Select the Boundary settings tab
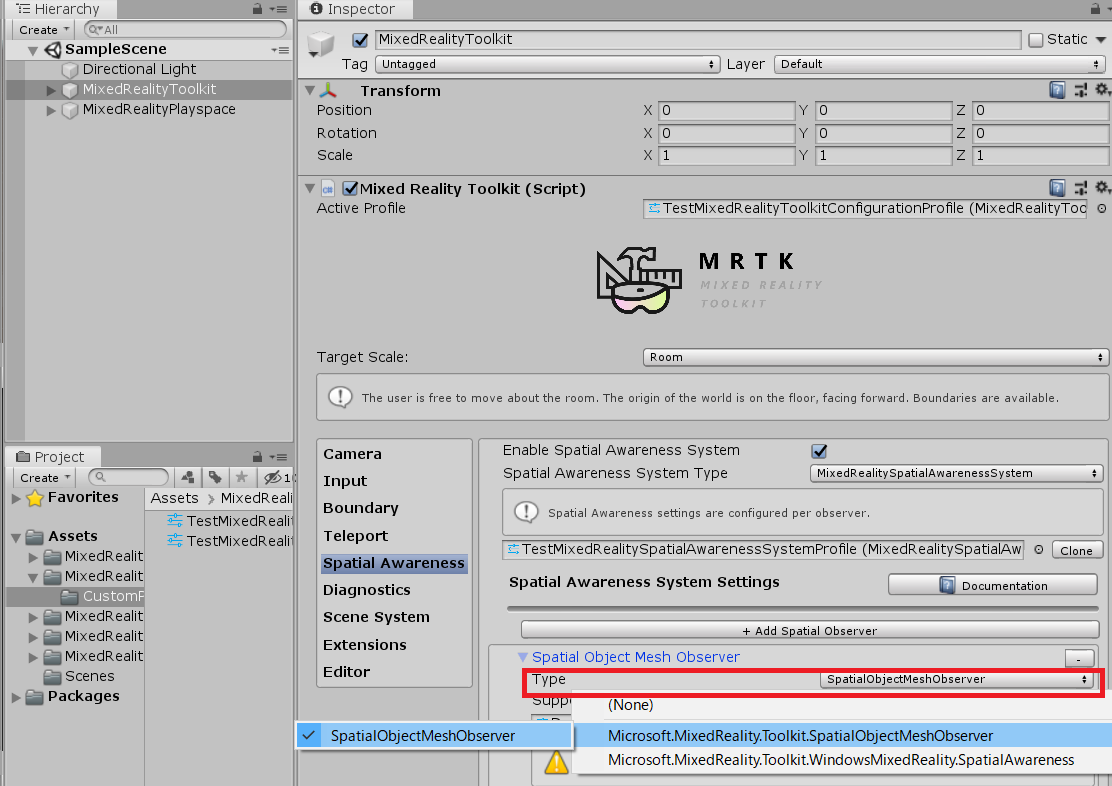This screenshot has width=1112, height=786. point(361,509)
